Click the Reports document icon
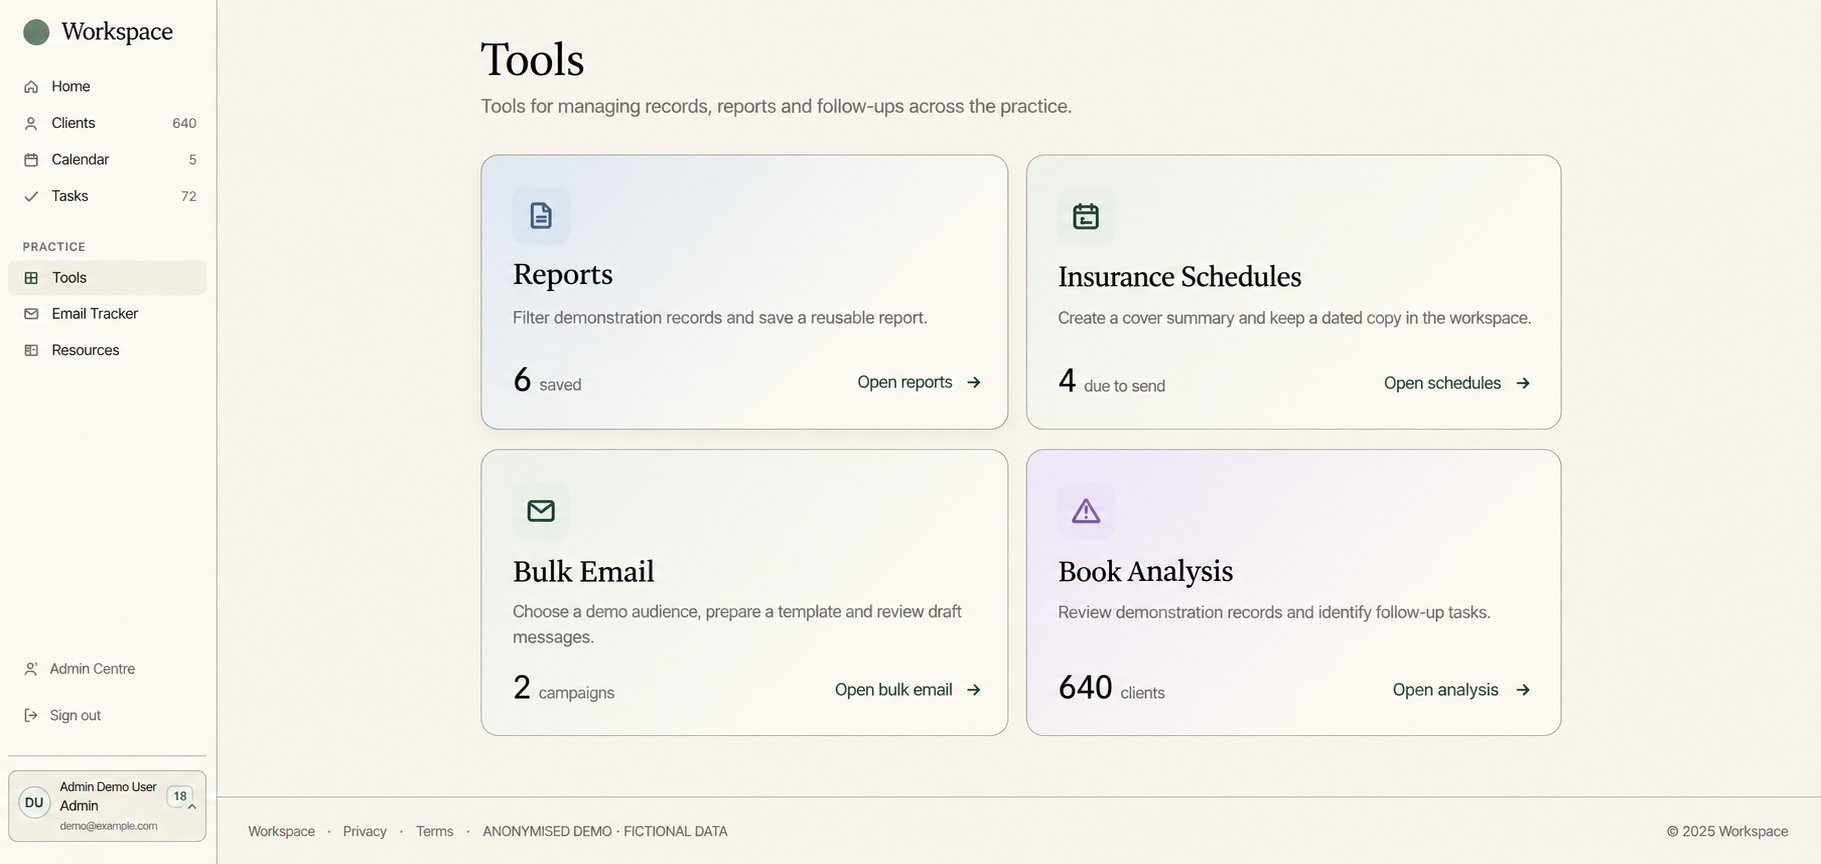 pyautogui.click(x=541, y=216)
